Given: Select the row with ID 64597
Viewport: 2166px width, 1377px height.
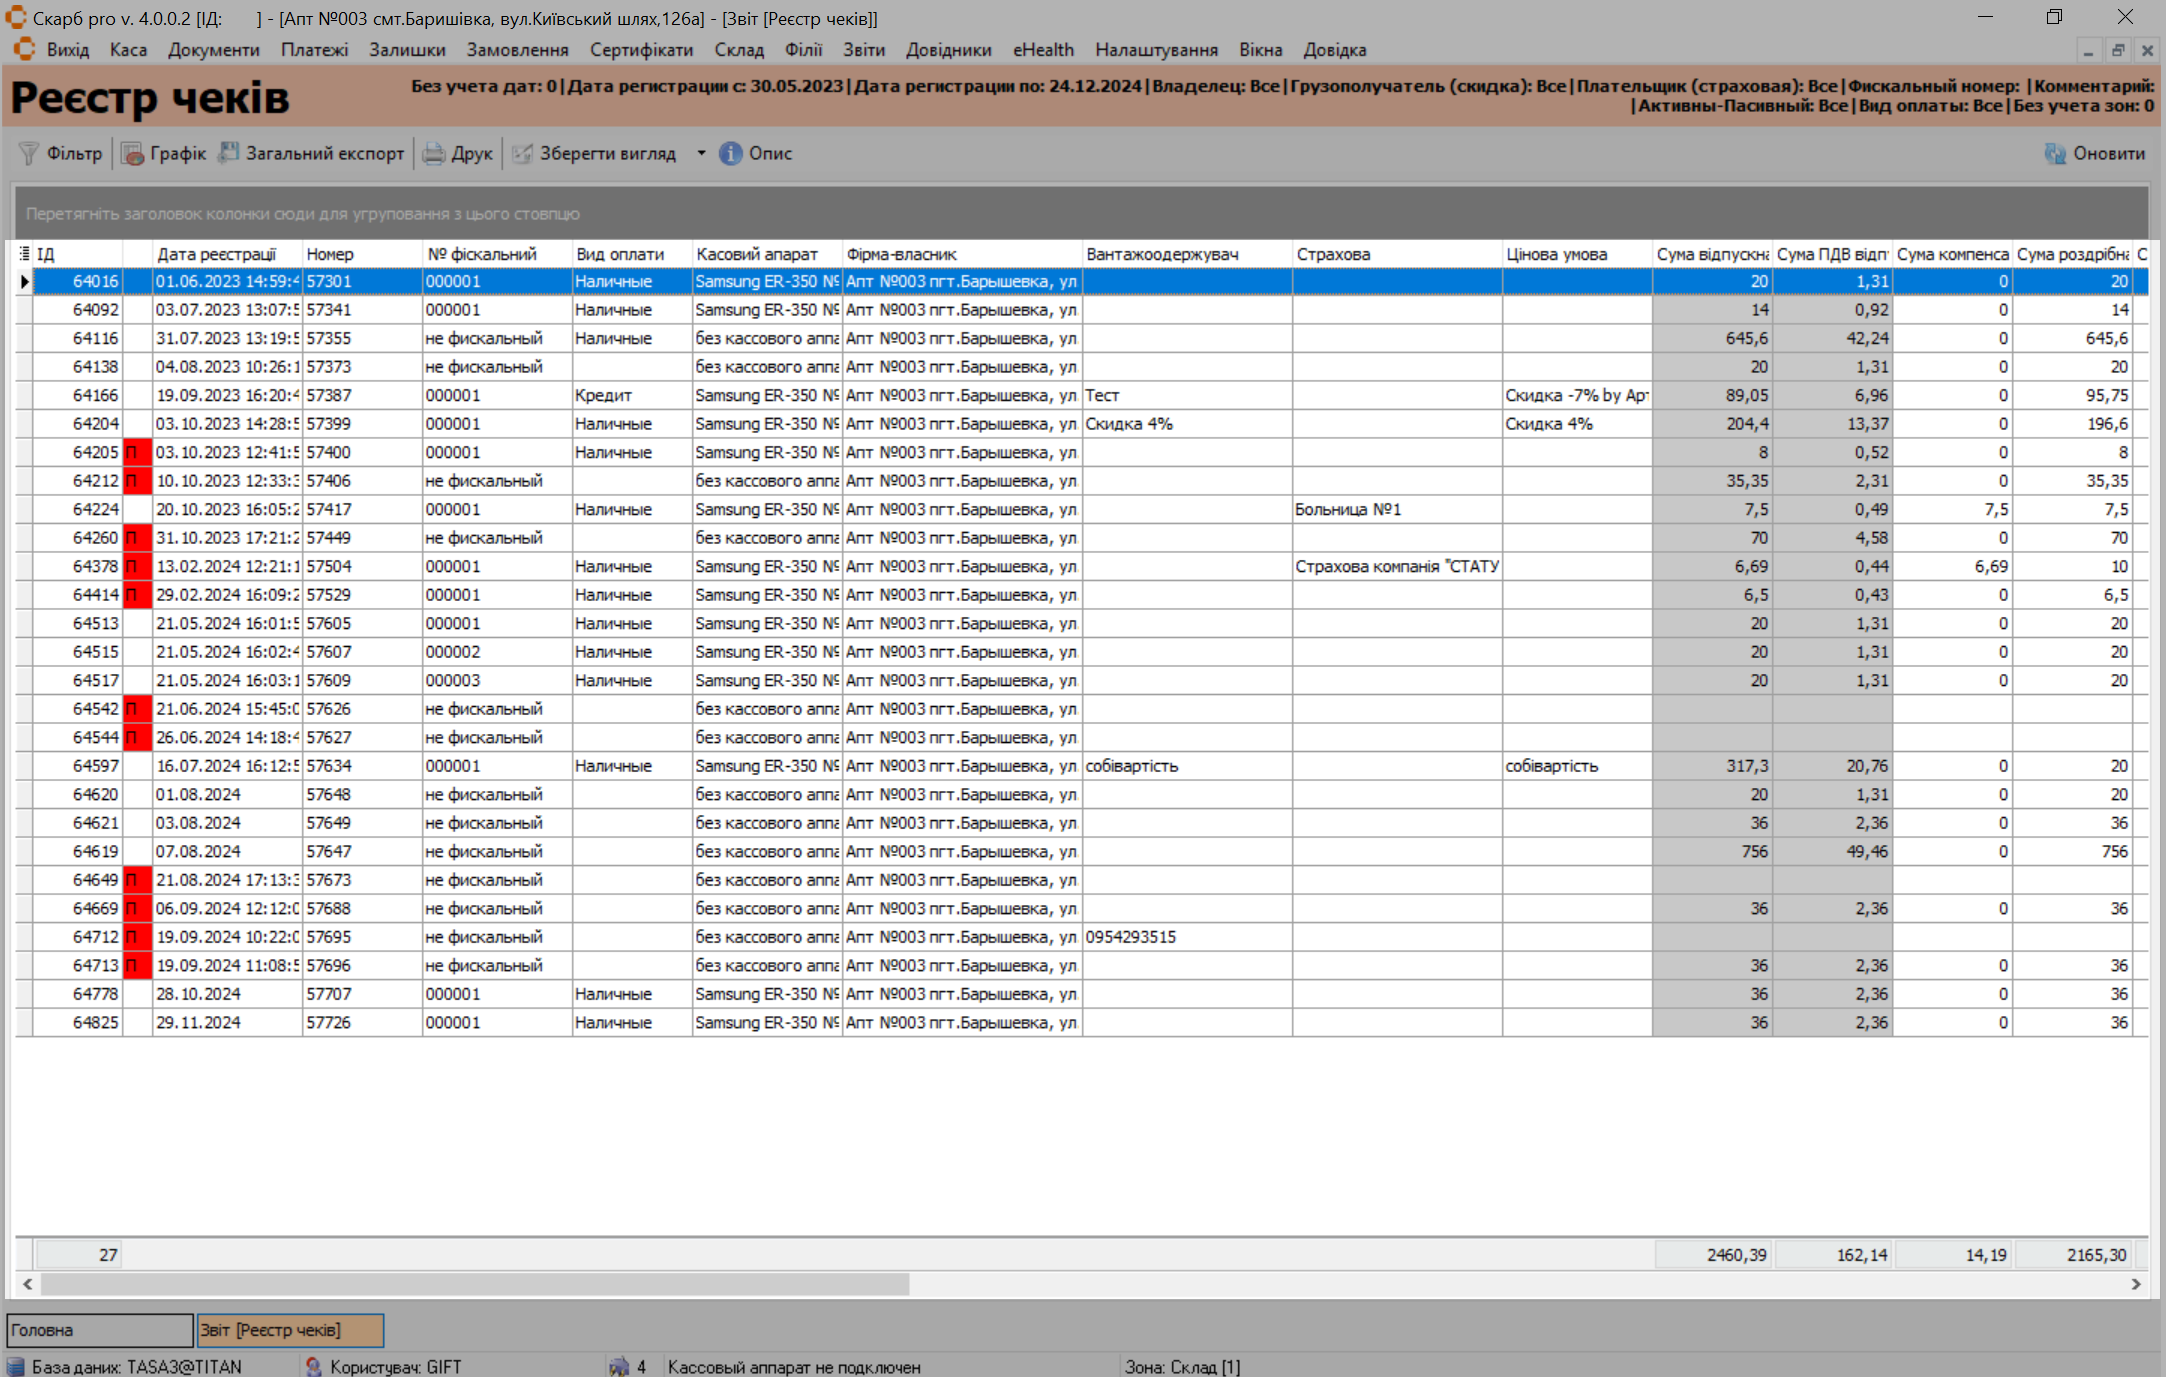Looking at the screenshot, I should pyautogui.click(x=96, y=766).
